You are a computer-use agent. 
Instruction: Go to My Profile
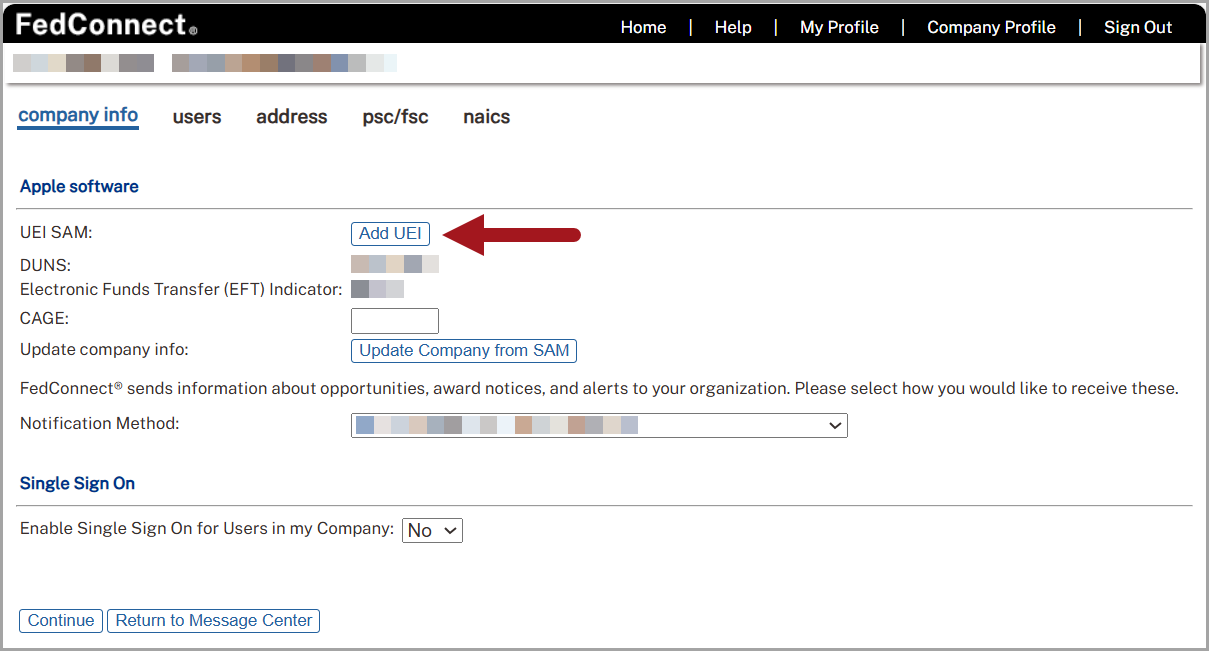click(x=839, y=27)
